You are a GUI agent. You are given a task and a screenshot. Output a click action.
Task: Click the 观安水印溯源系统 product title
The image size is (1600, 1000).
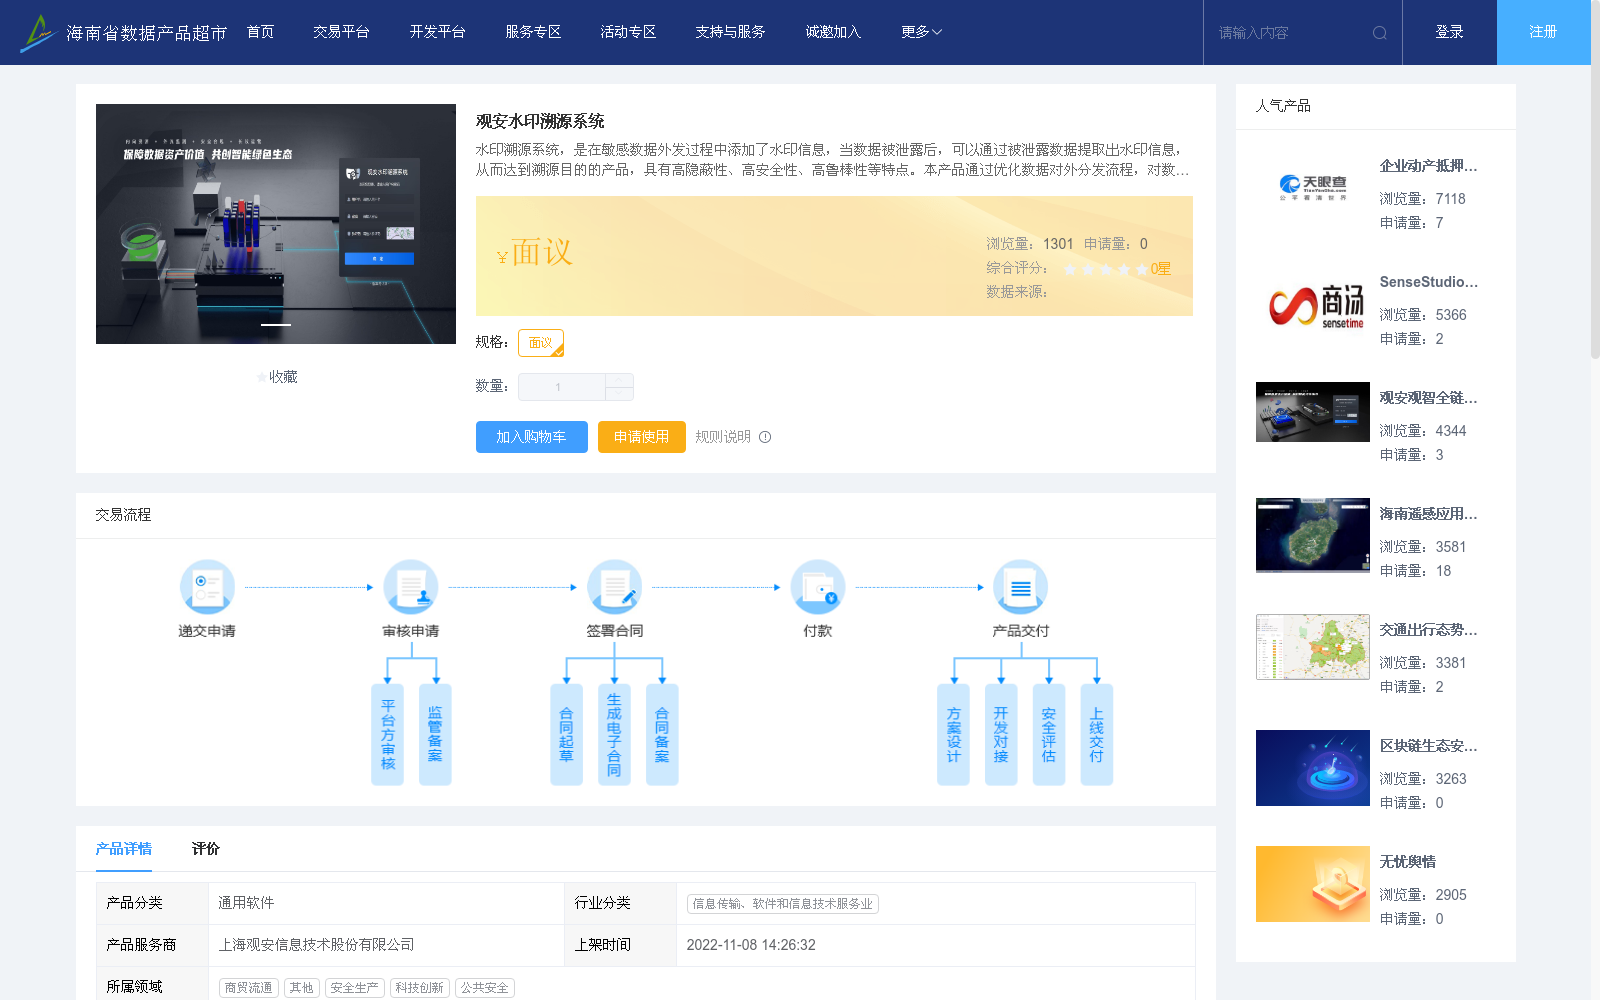(540, 121)
